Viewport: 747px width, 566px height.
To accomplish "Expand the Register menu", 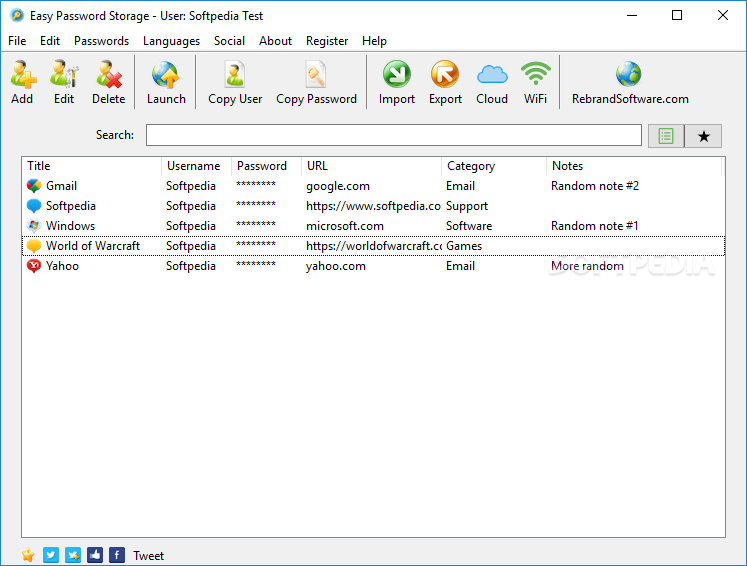I will tap(327, 41).
